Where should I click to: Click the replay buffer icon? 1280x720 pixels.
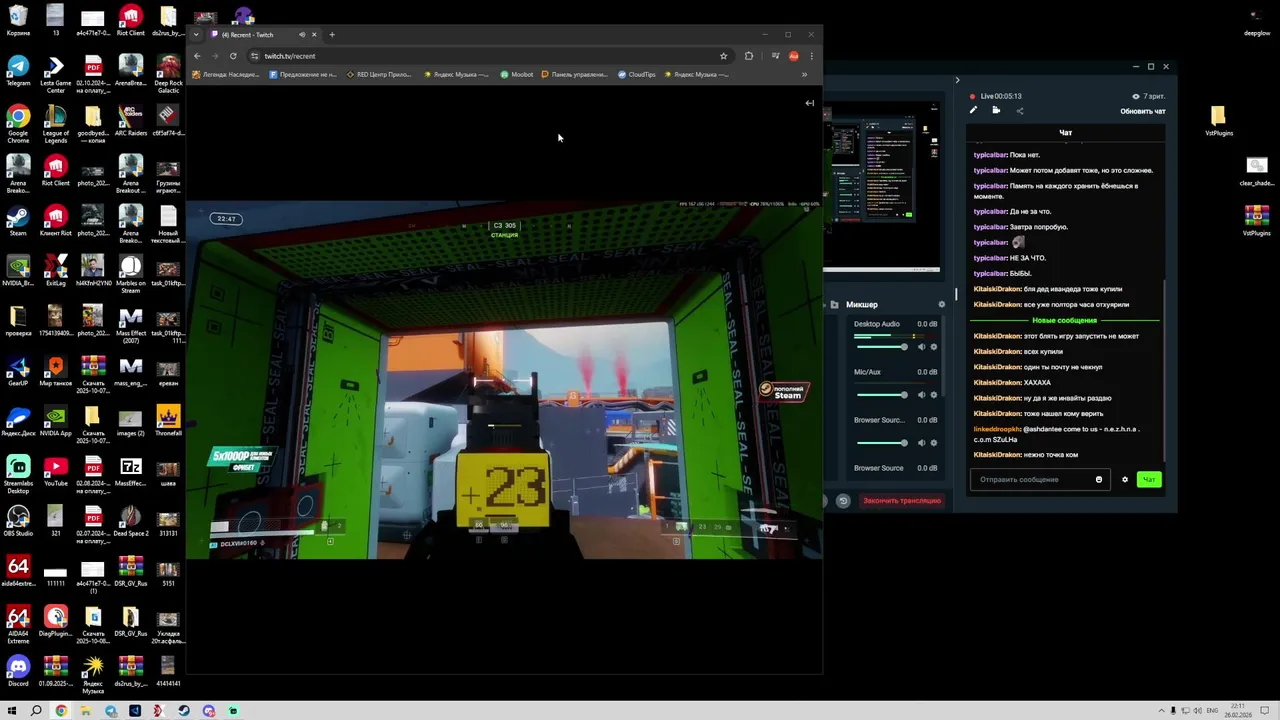pyautogui.click(x=843, y=500)
